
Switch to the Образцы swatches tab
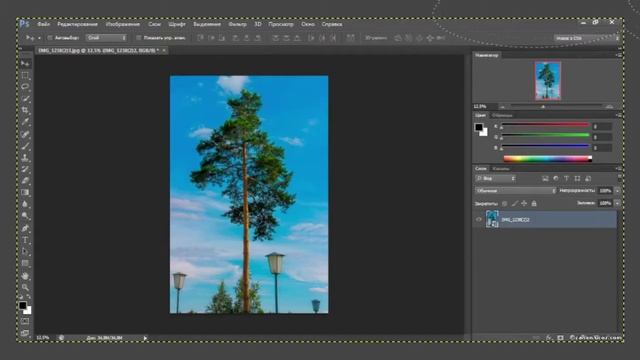[x=502, y=115]
